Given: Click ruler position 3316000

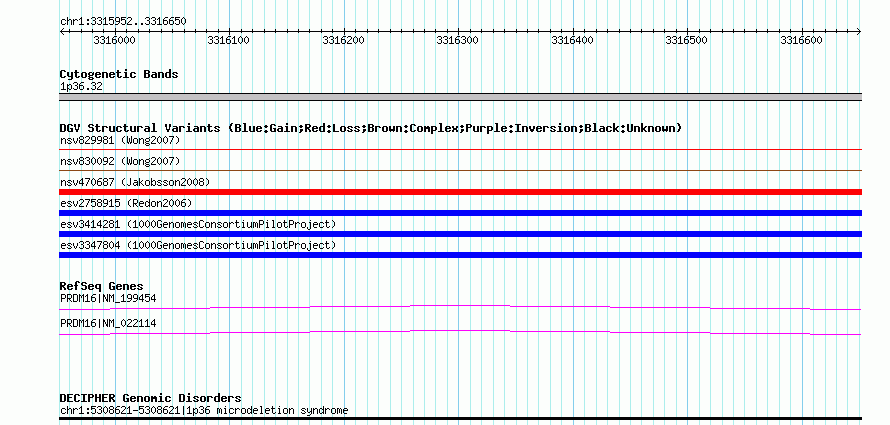Looking at the screenshot, I should tap(115, 40).
